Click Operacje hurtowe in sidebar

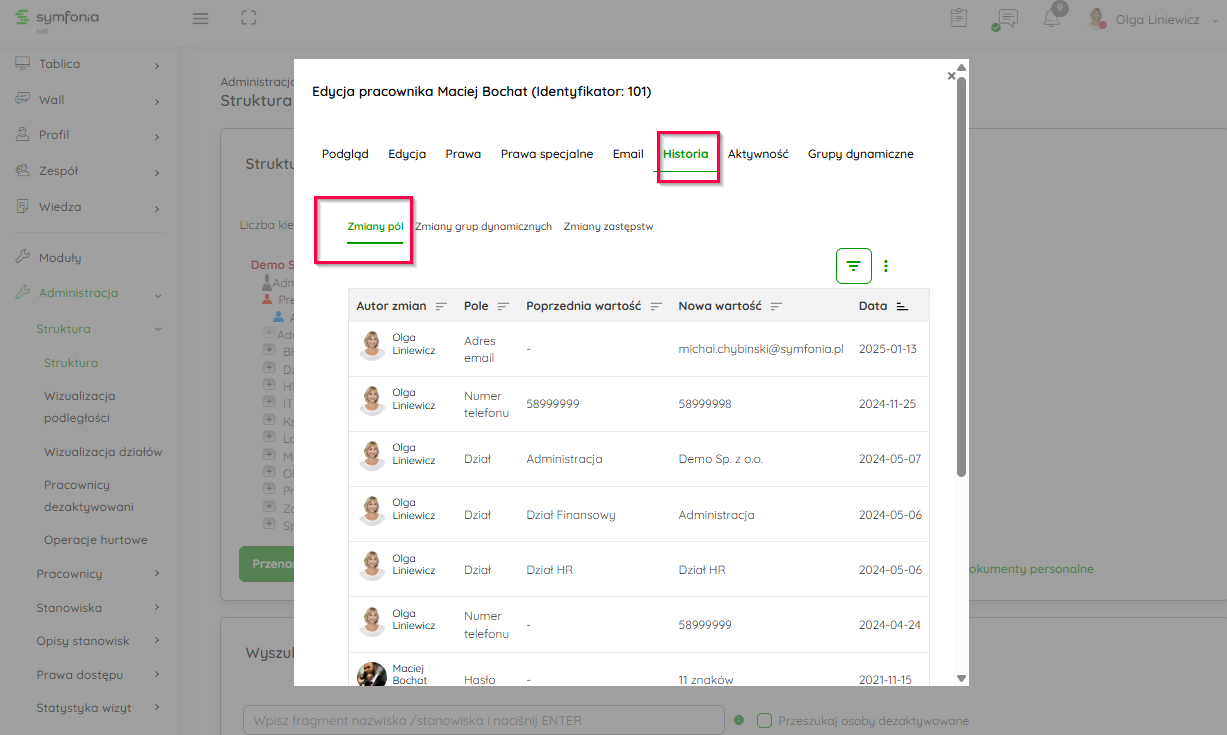[x=95, y=540]
